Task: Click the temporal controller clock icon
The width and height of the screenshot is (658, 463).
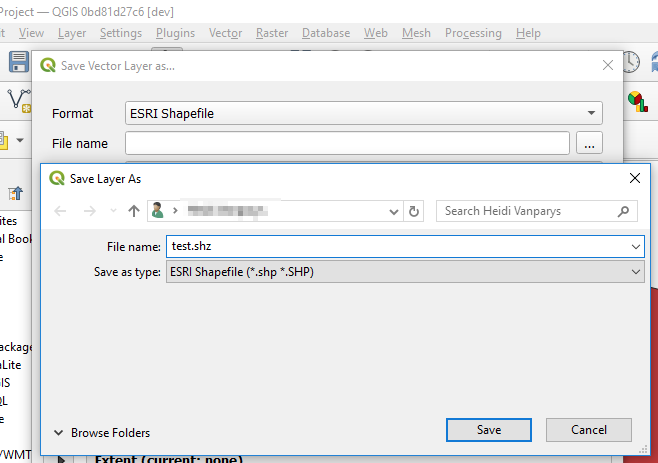Action: (631, 62)
